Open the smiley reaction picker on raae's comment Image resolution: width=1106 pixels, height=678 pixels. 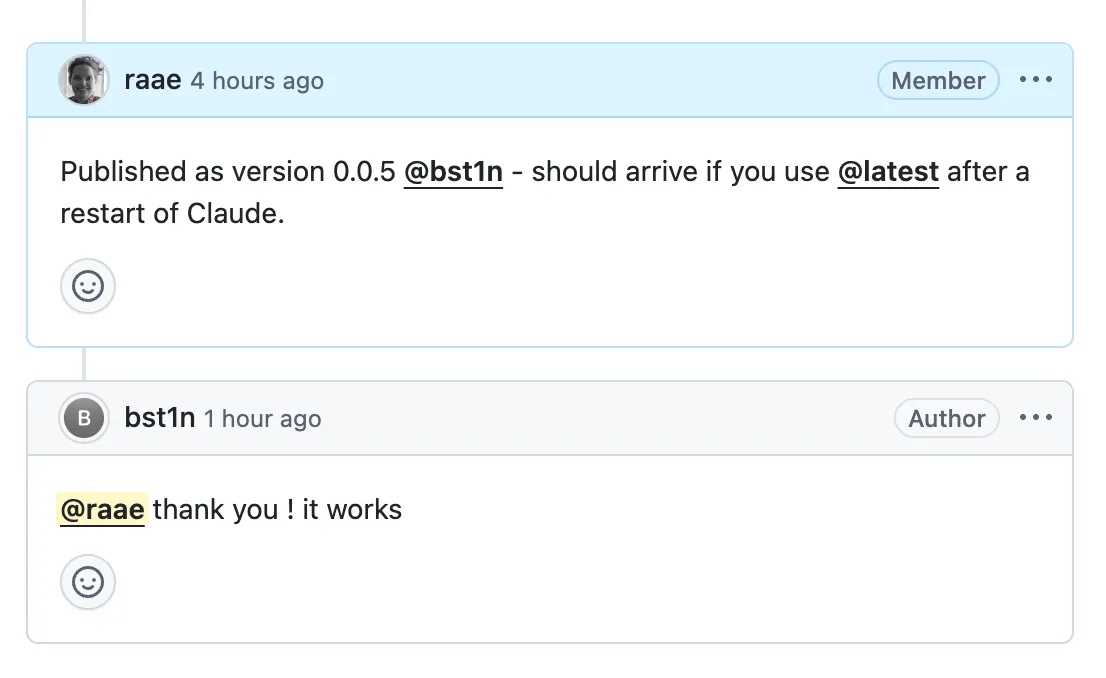(88, 286)
